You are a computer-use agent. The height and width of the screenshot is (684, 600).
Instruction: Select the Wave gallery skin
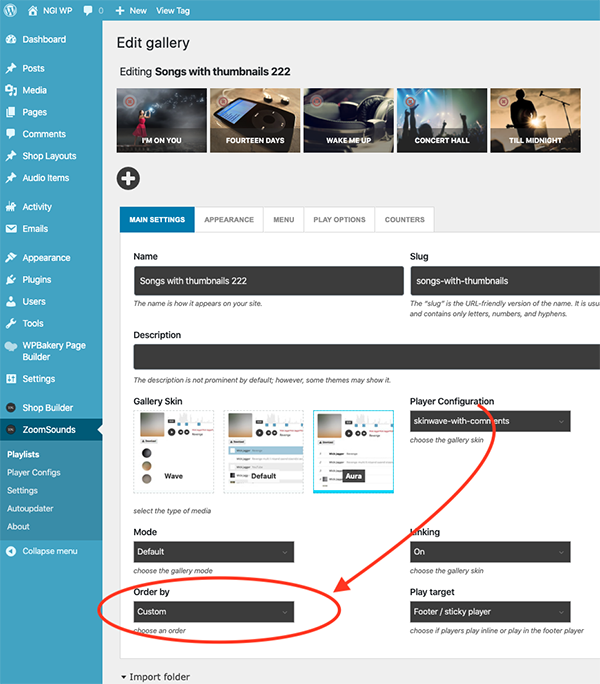(x=174, y=451)
